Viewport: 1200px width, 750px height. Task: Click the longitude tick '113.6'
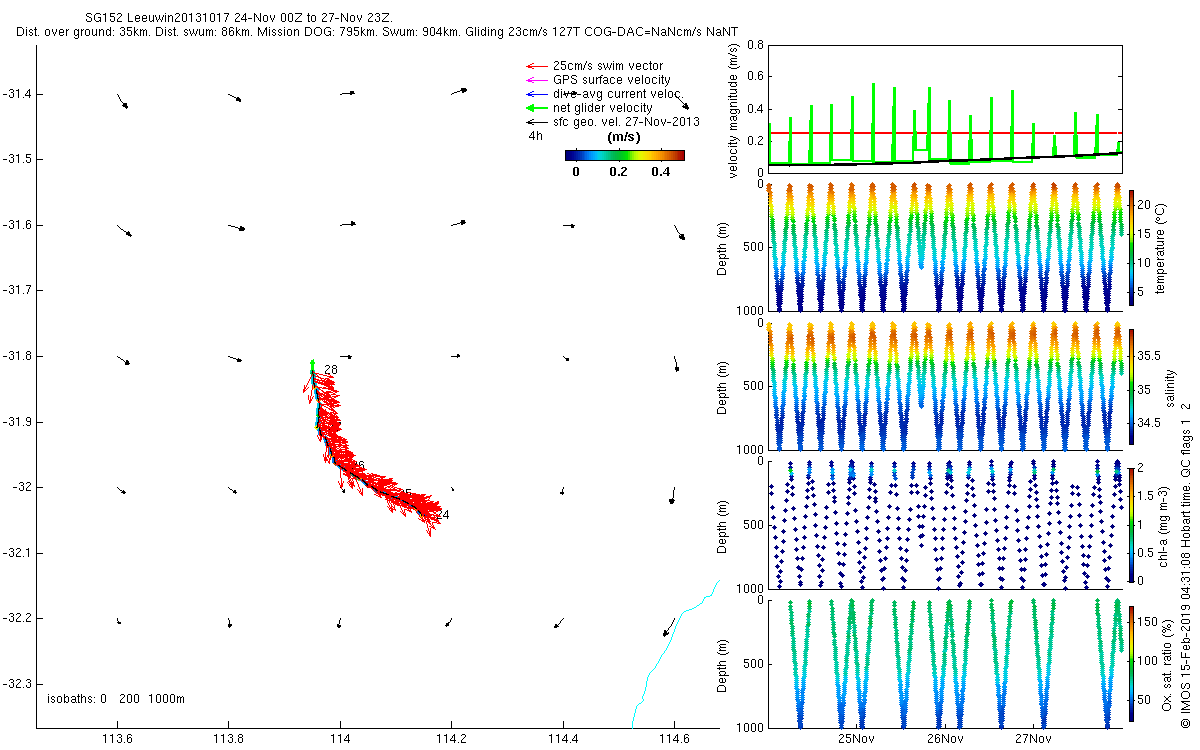(x=117, y=739)
